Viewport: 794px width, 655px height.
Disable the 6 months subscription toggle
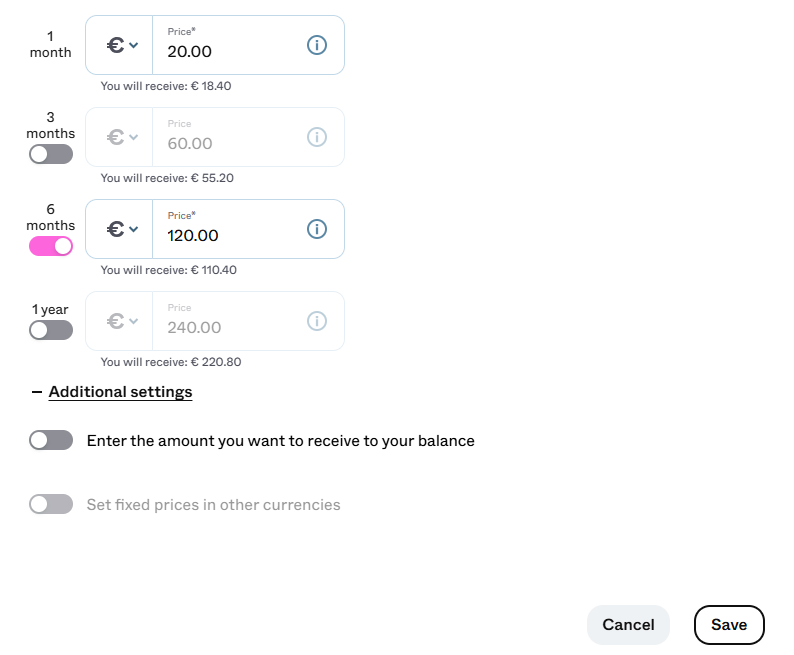[x=51, y=247]
